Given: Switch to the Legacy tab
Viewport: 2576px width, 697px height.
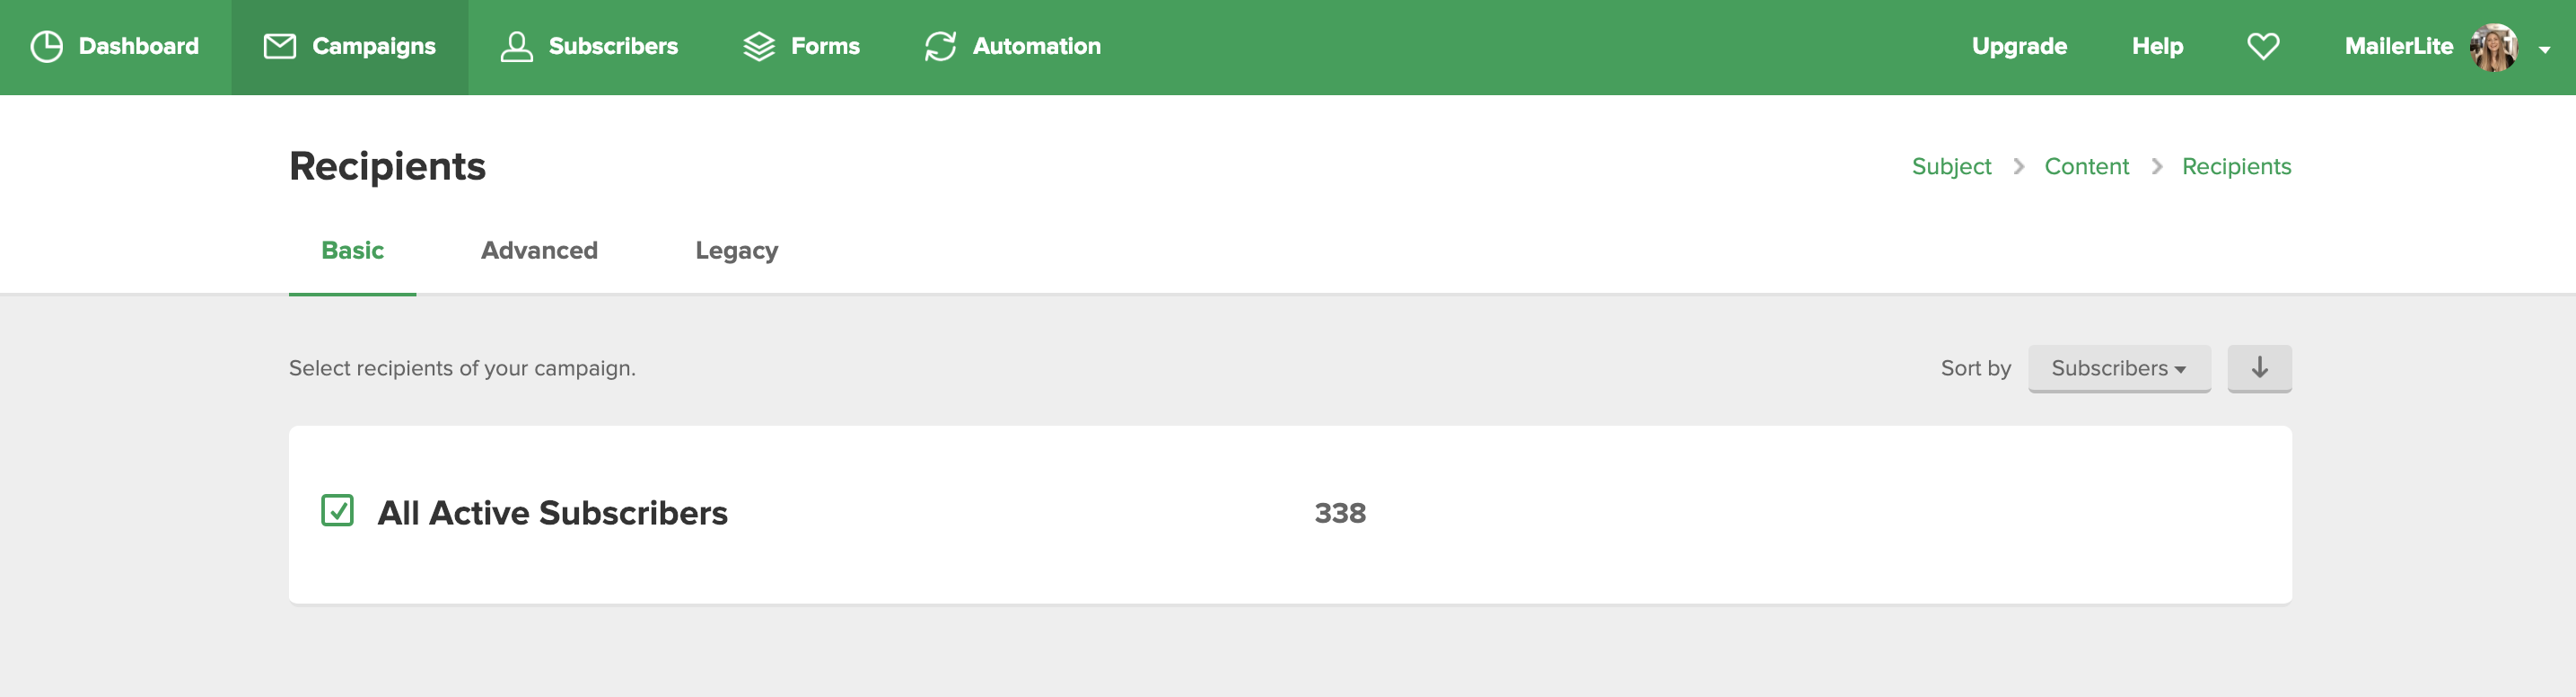Looking at the screenshot, I should pyautogui.click(x=736, y=251).
